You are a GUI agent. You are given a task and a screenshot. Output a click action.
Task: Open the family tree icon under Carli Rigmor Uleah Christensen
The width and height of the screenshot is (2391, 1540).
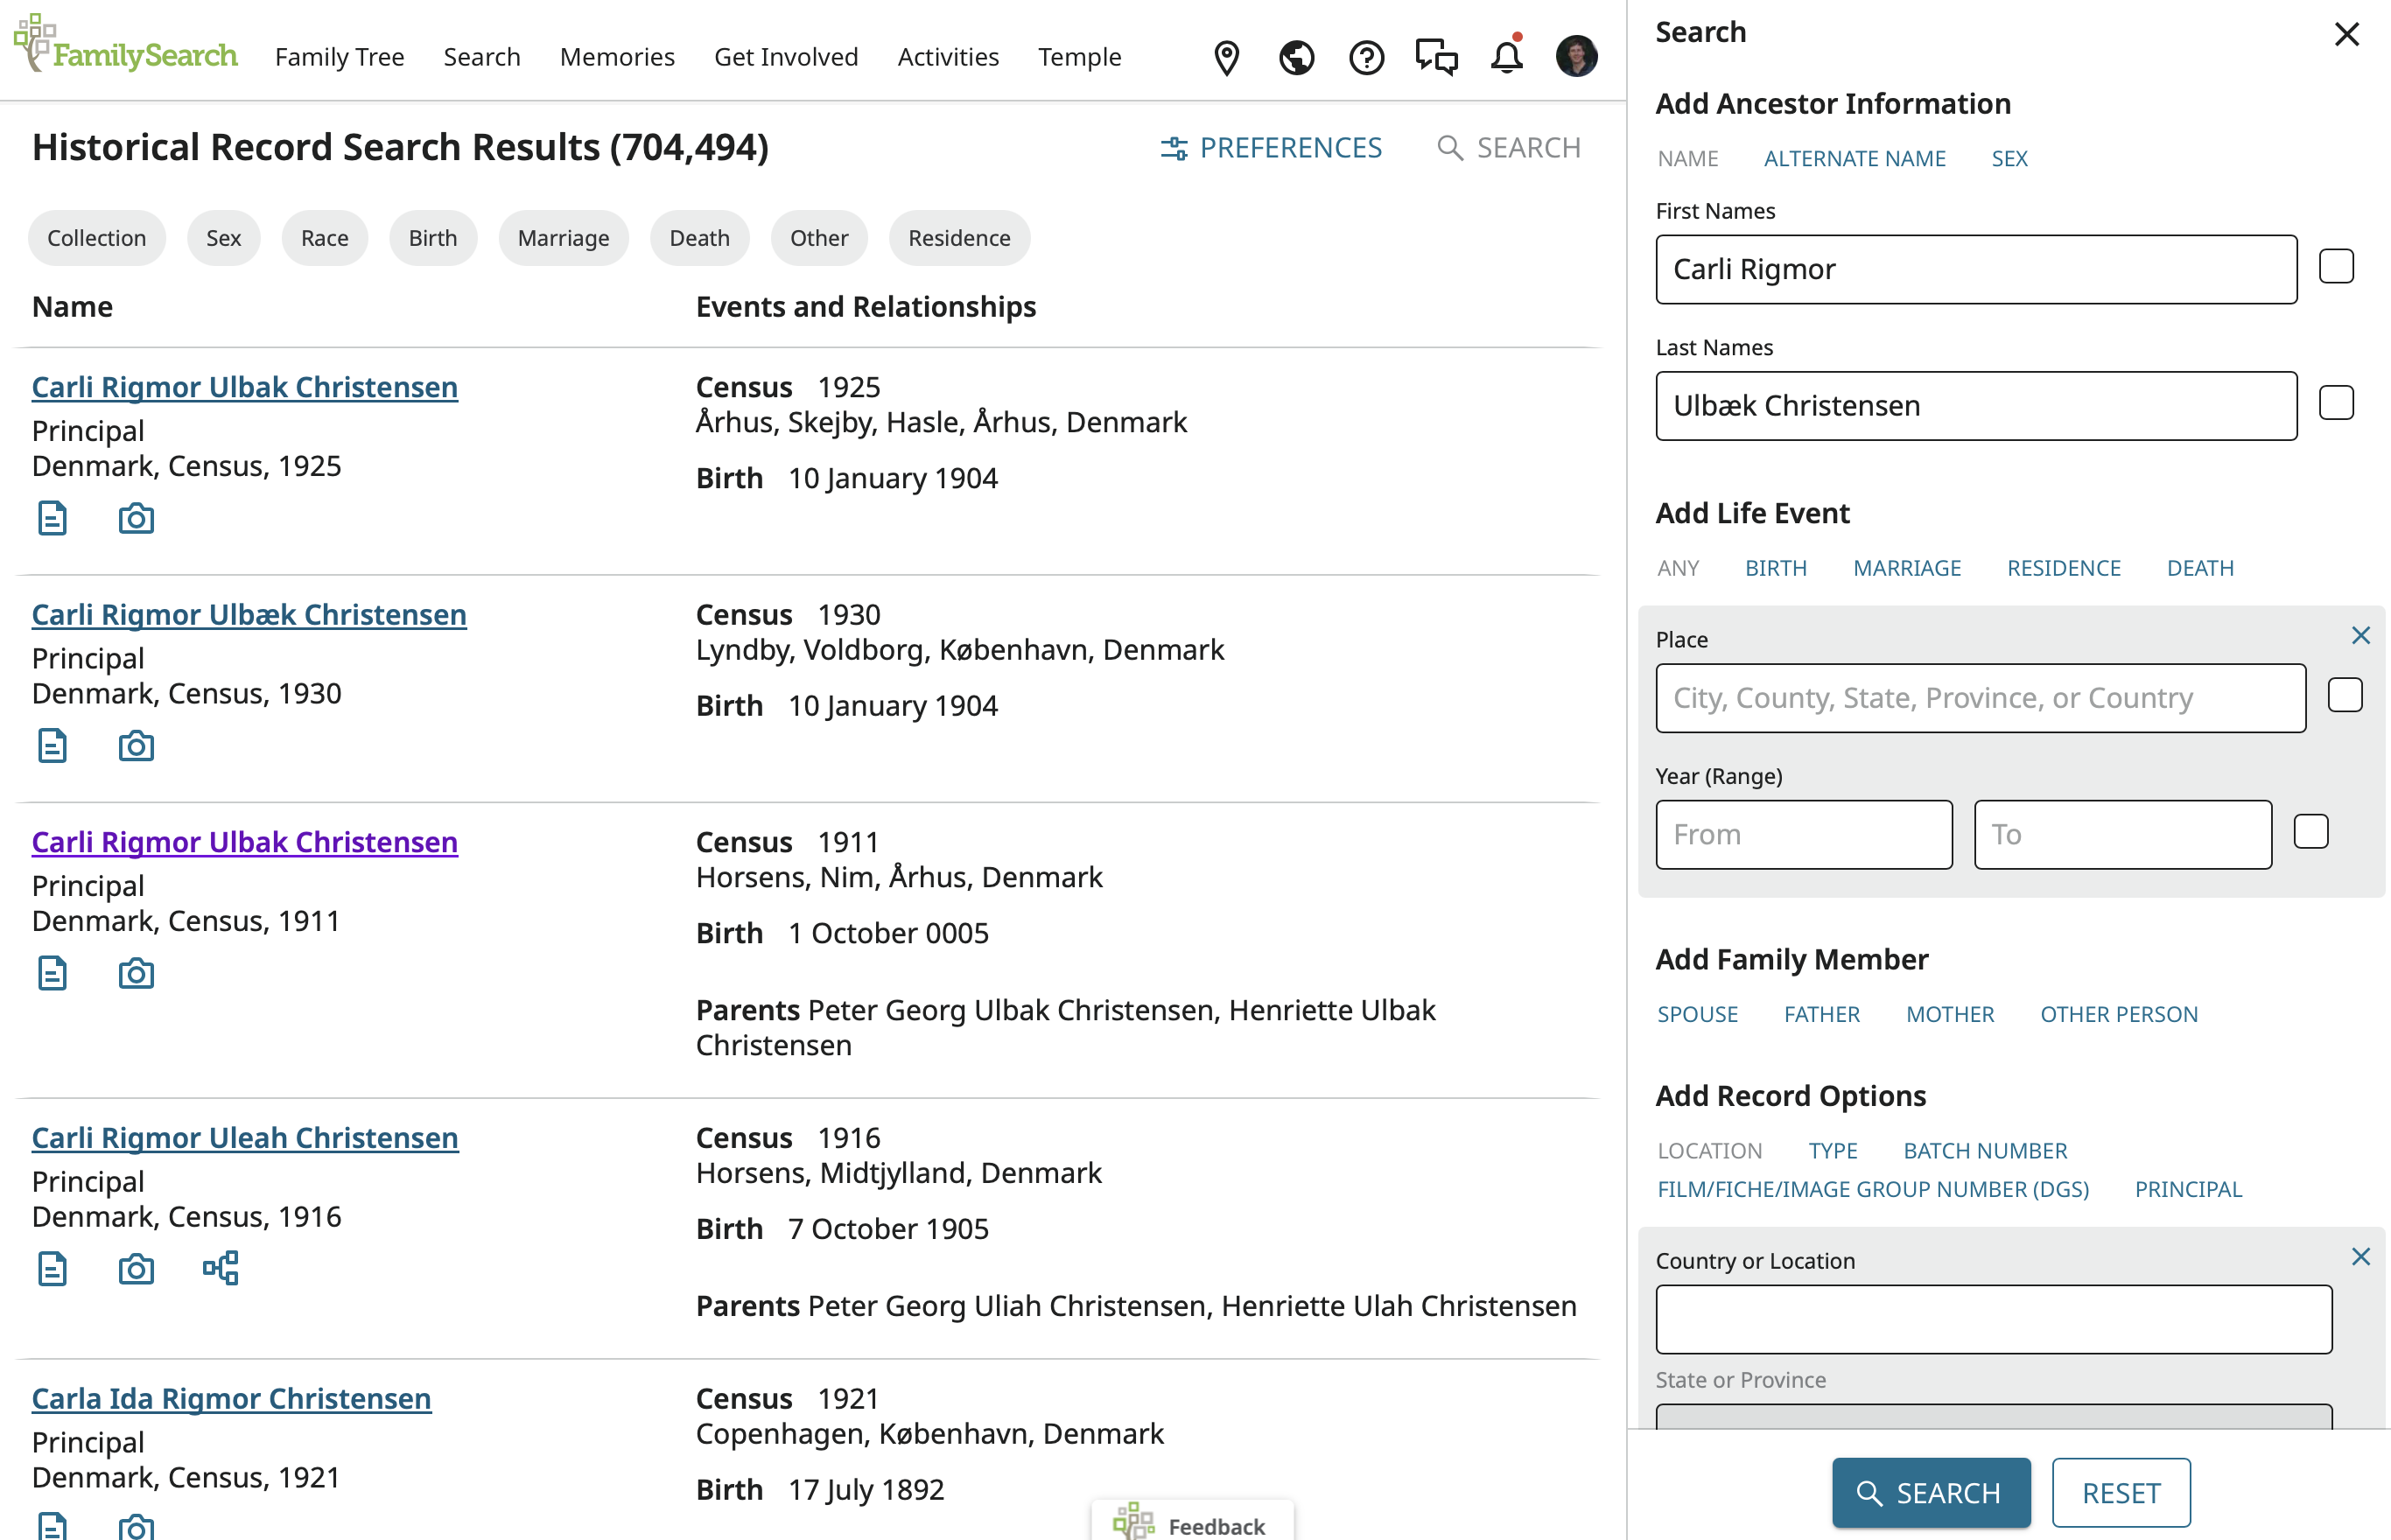click(x=220, y=1268)
